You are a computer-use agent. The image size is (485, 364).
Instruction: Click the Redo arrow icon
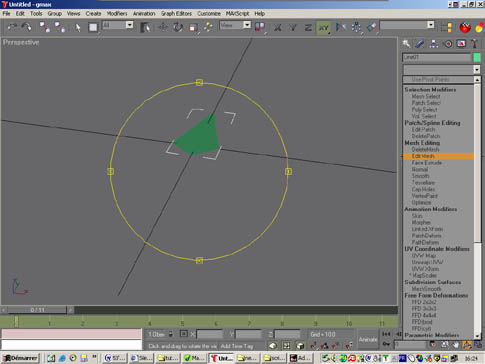pos(26,26)
